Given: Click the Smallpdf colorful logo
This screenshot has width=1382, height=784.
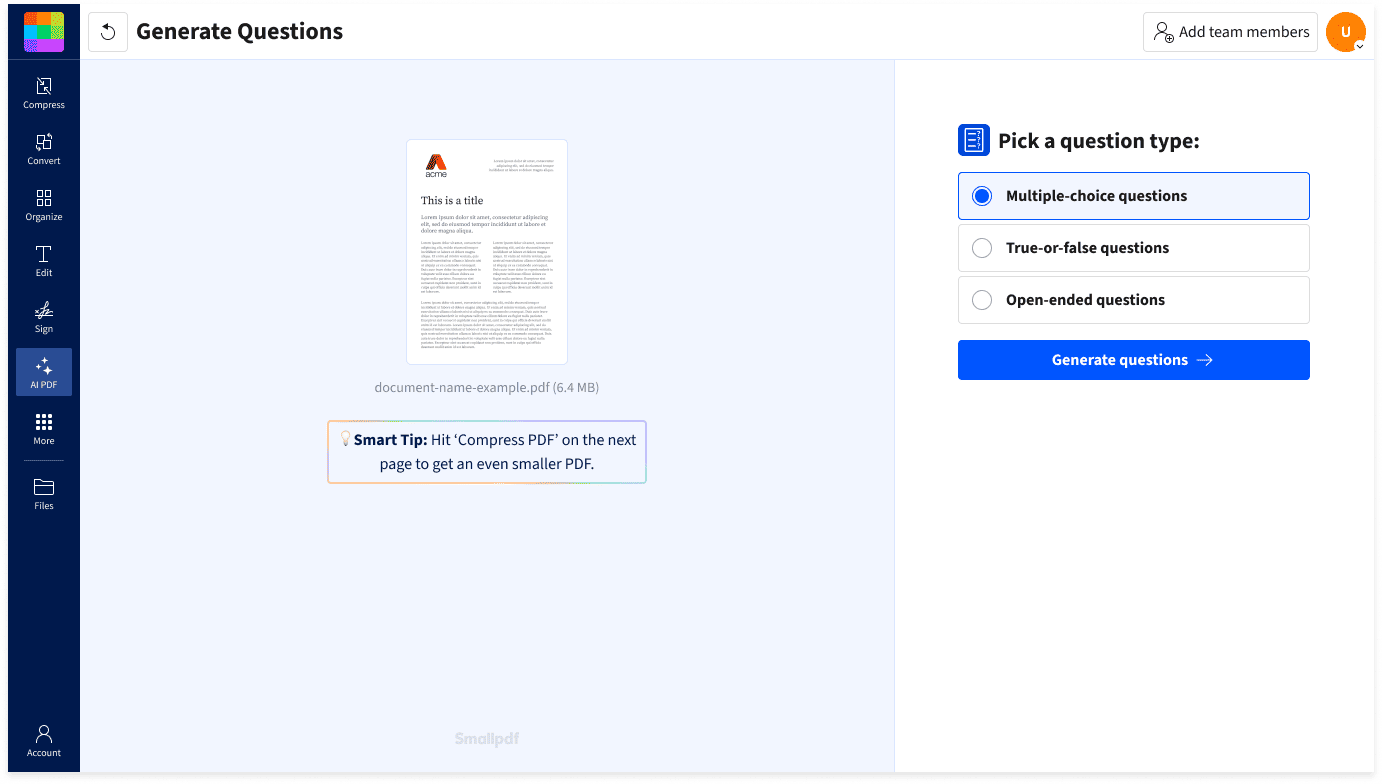Looking at the screenshot, I should tap(44, 32).
